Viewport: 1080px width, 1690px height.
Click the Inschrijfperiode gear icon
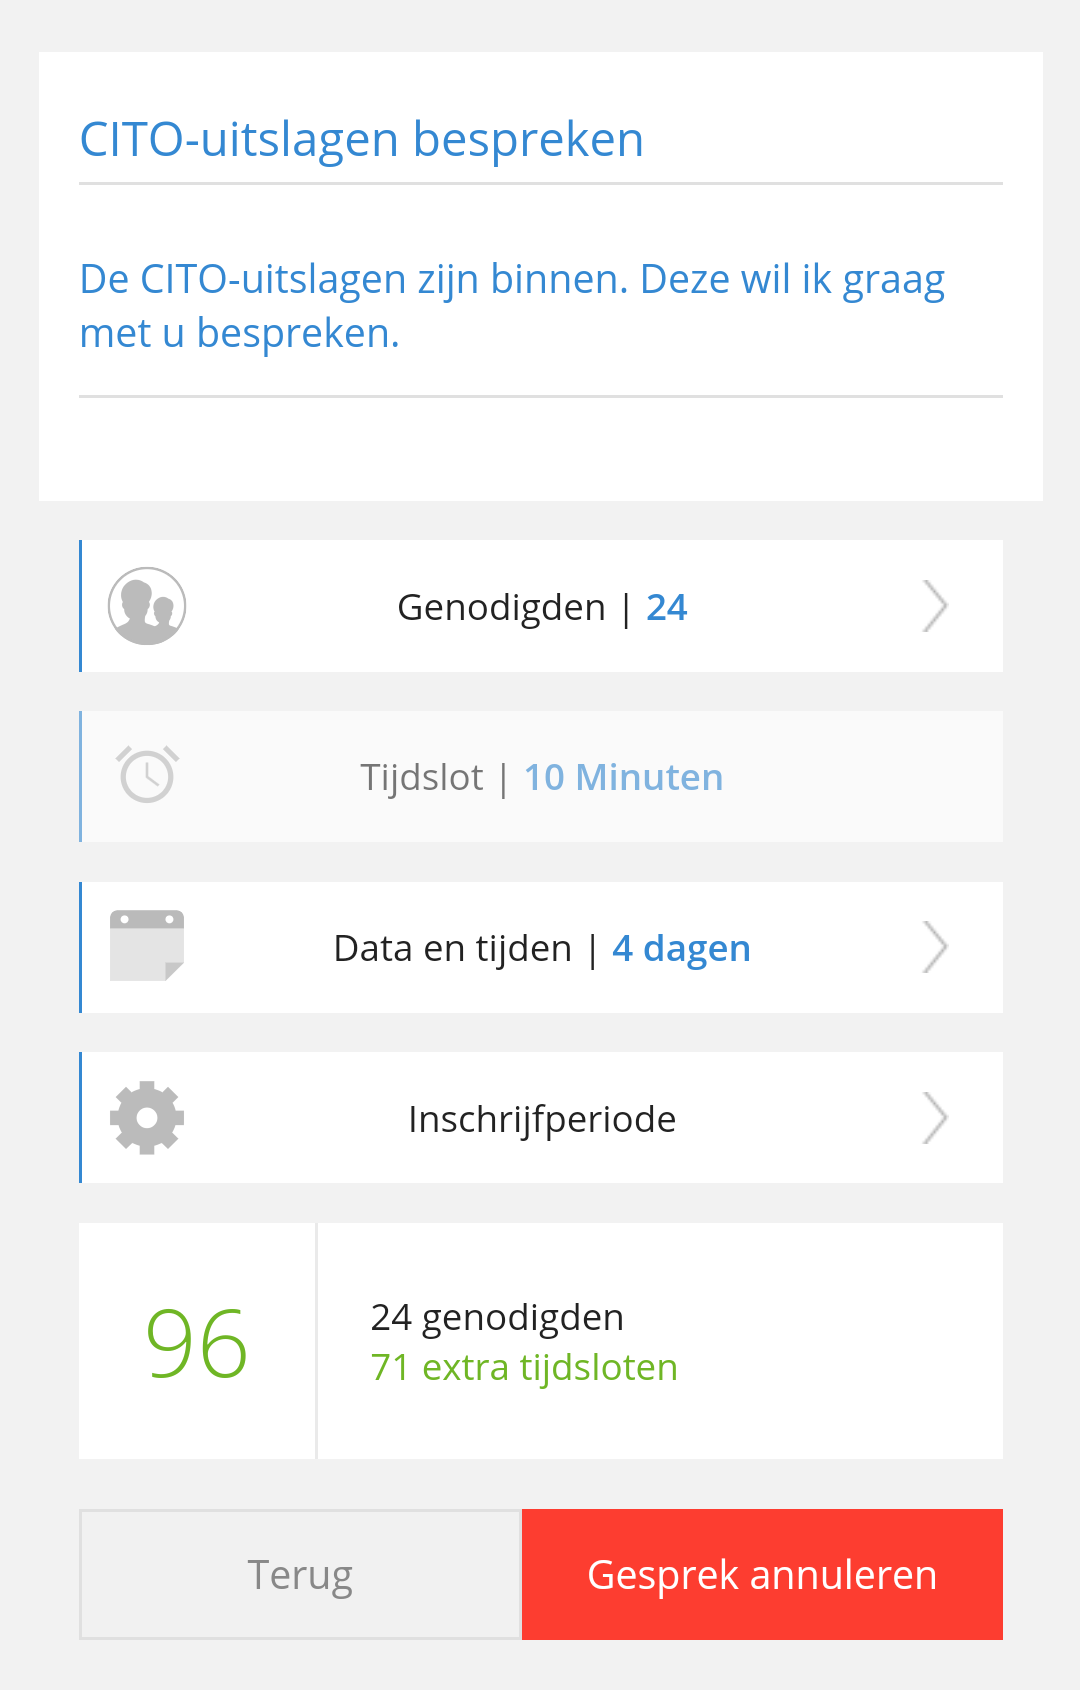click(x=147, y=1117)
